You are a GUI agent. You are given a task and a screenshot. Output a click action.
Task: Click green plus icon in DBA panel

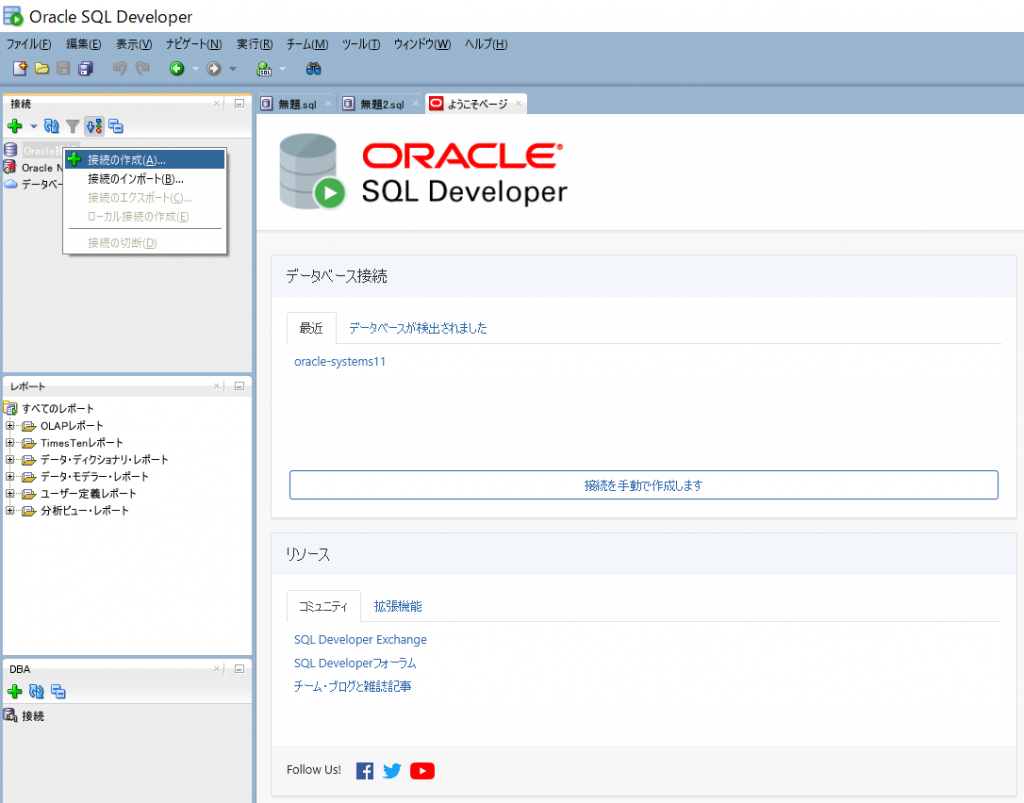14,691
